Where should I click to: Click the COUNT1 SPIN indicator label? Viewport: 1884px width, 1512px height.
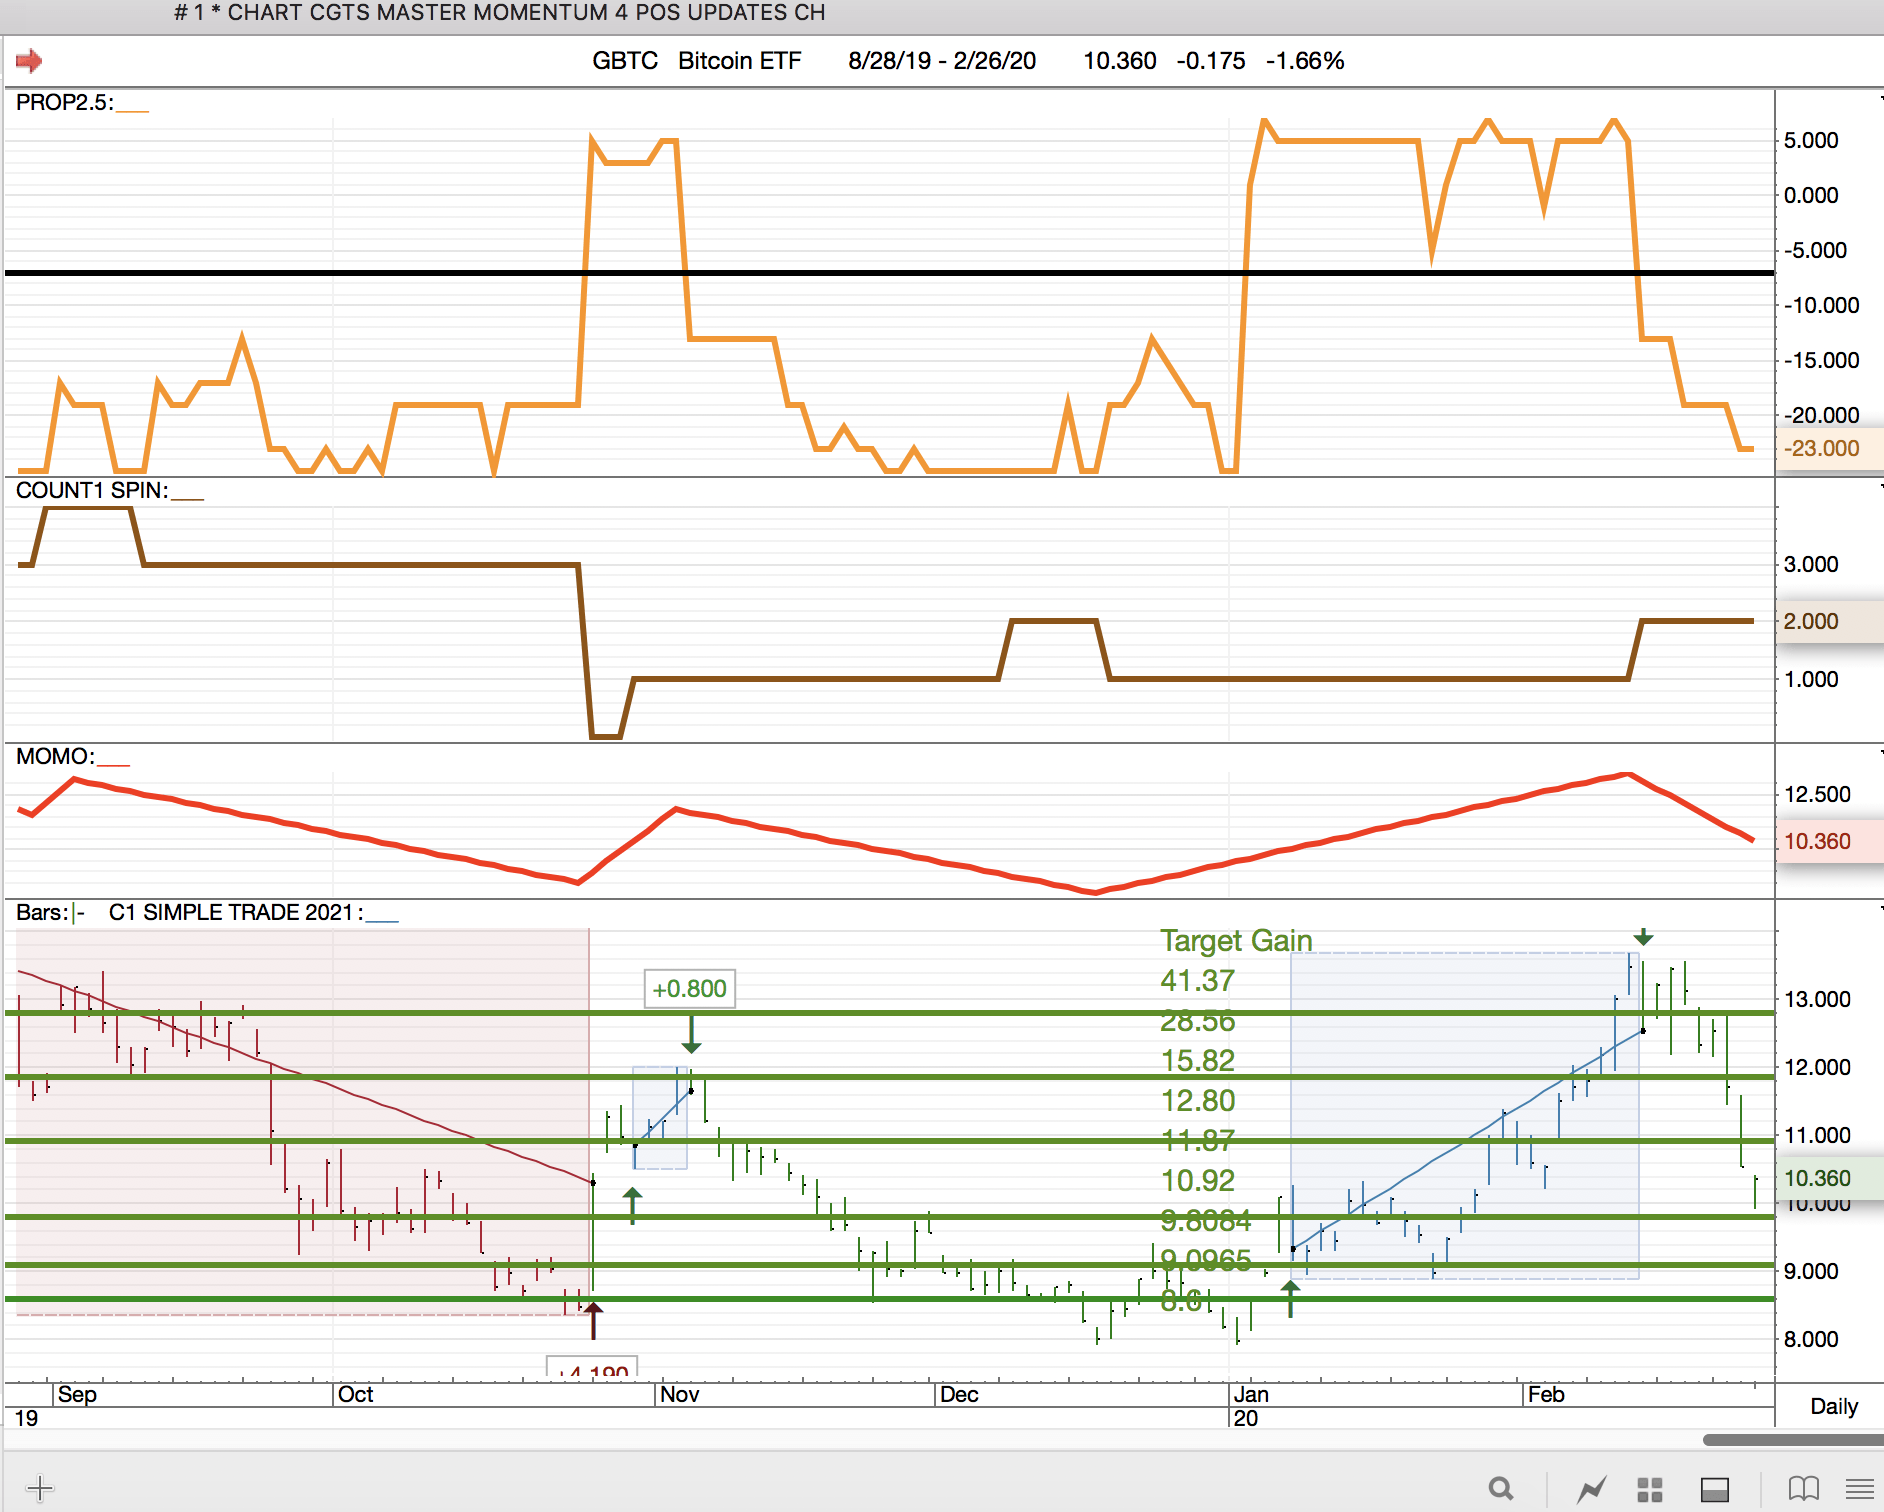[x=92, y=490]
